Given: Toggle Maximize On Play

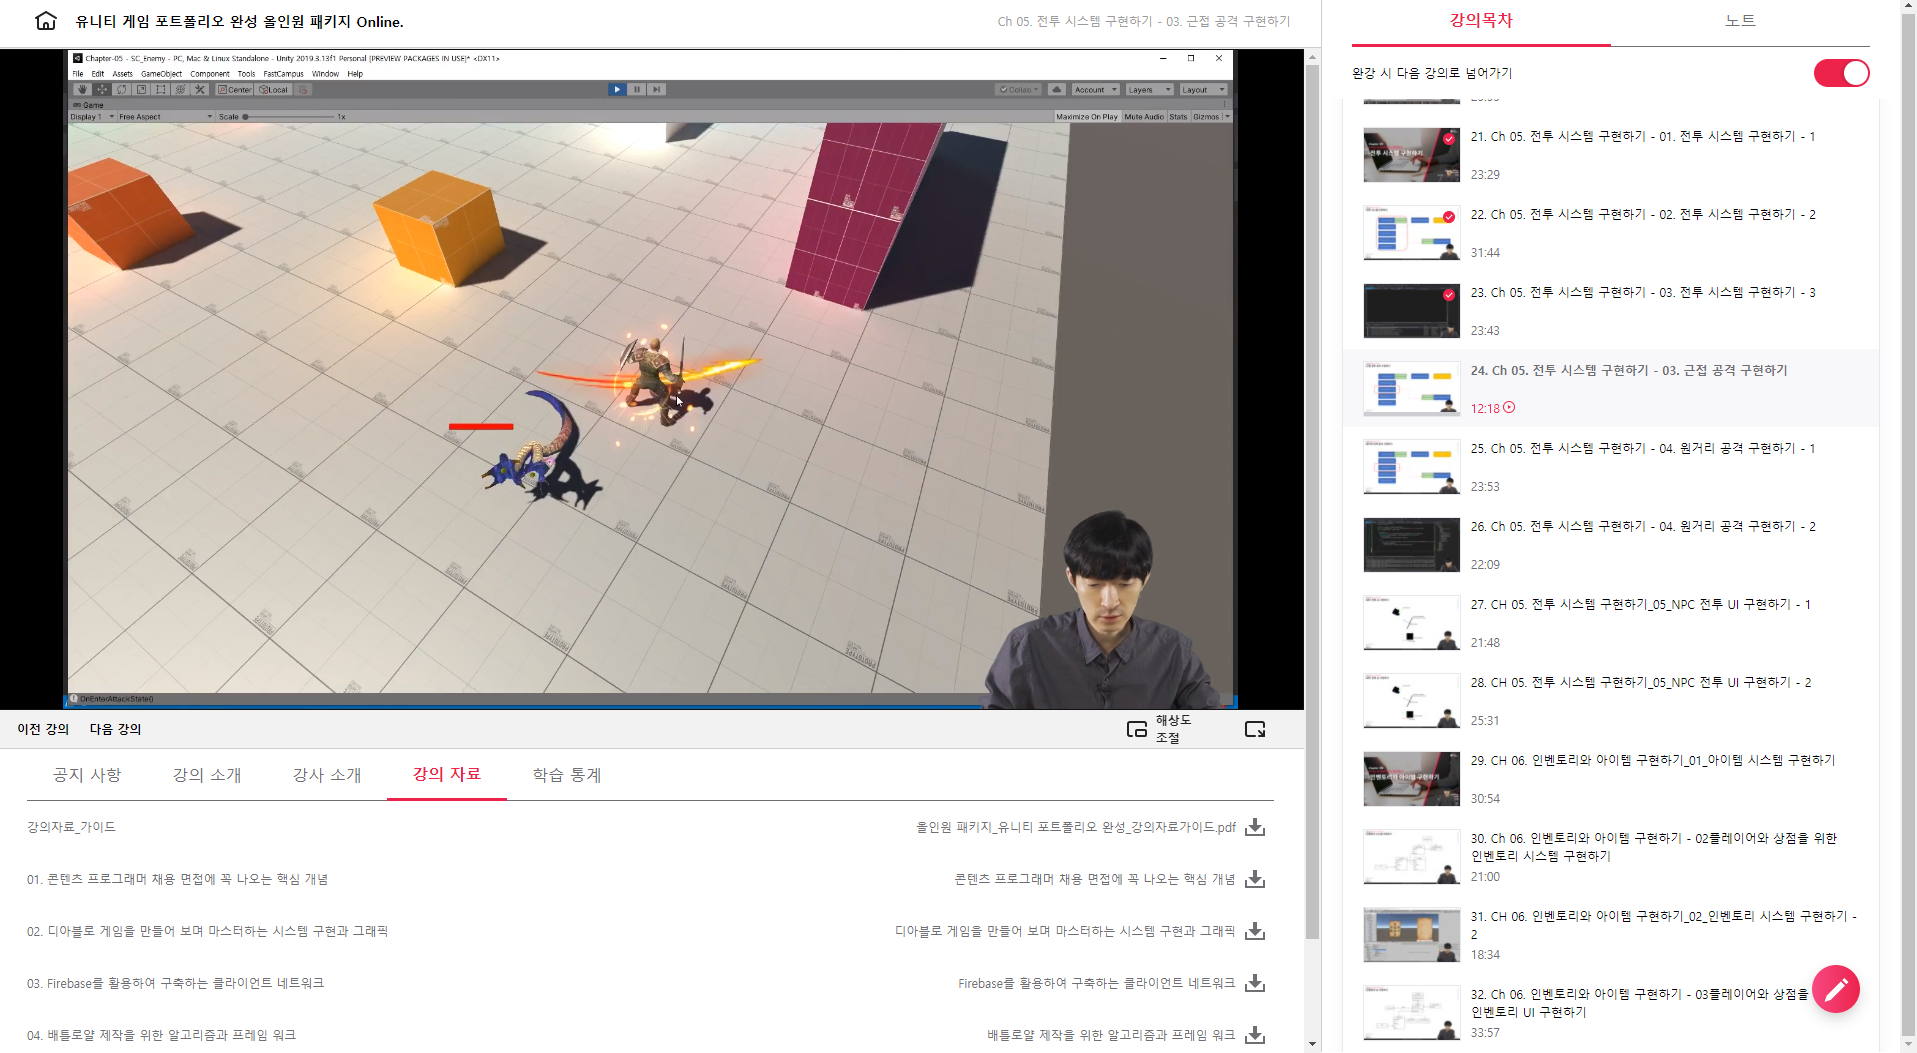Looking at the screenshot, I should [x=1087, y=117].
